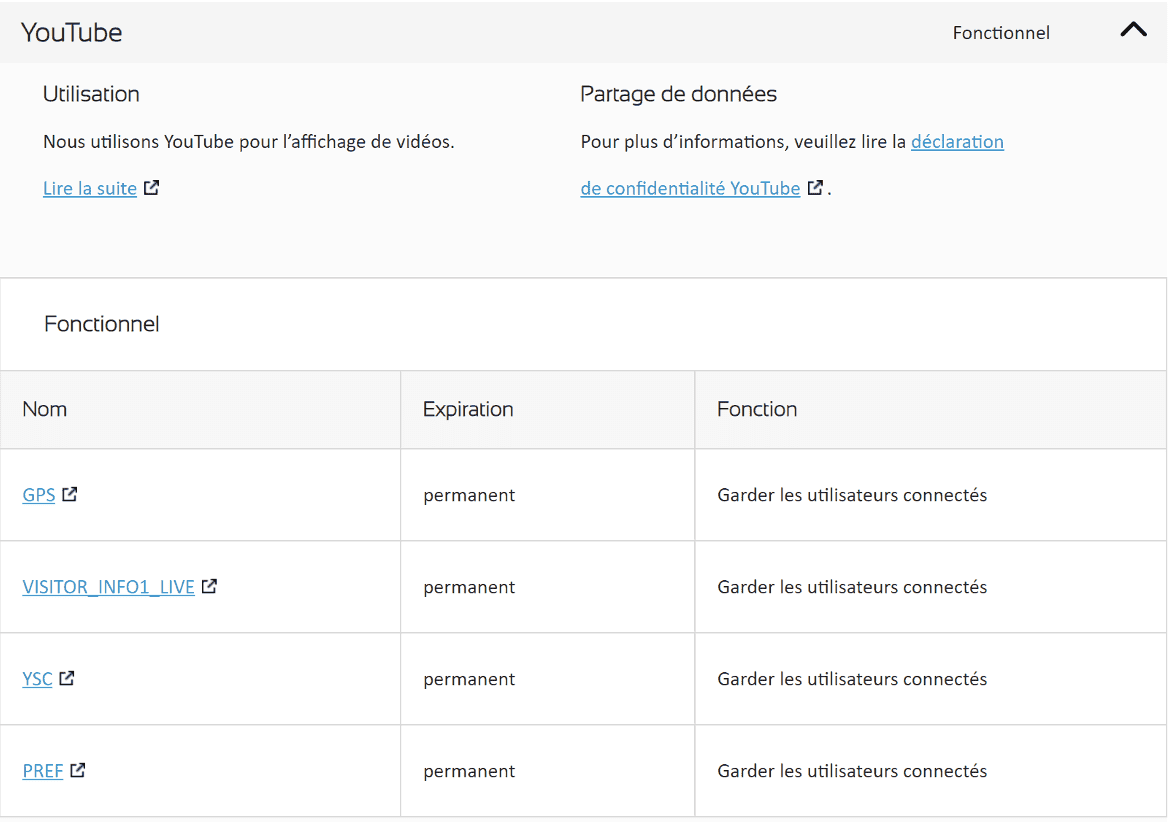This screenshot has width=1169, height=822.
Task: Select permanent value in PREF row
Action: point(469,771)
